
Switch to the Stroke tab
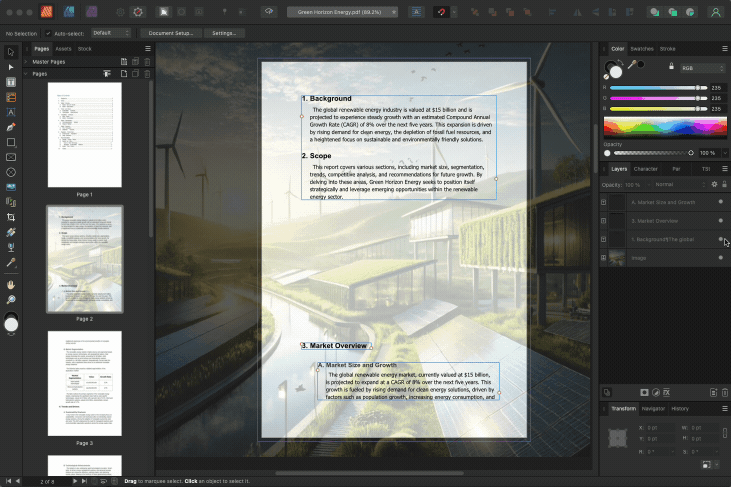coord(668,48)
